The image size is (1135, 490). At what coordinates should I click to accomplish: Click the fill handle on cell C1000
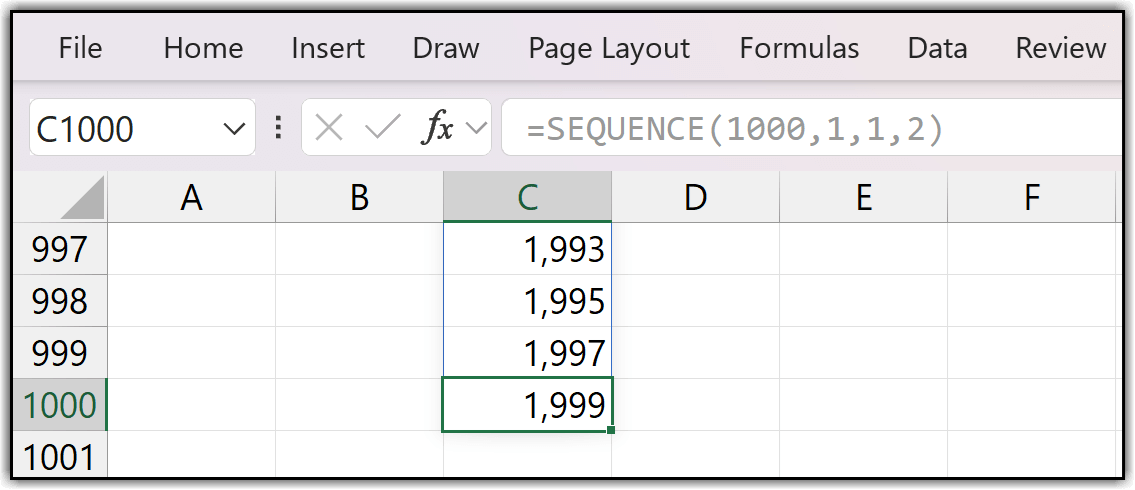coord(611,431)
